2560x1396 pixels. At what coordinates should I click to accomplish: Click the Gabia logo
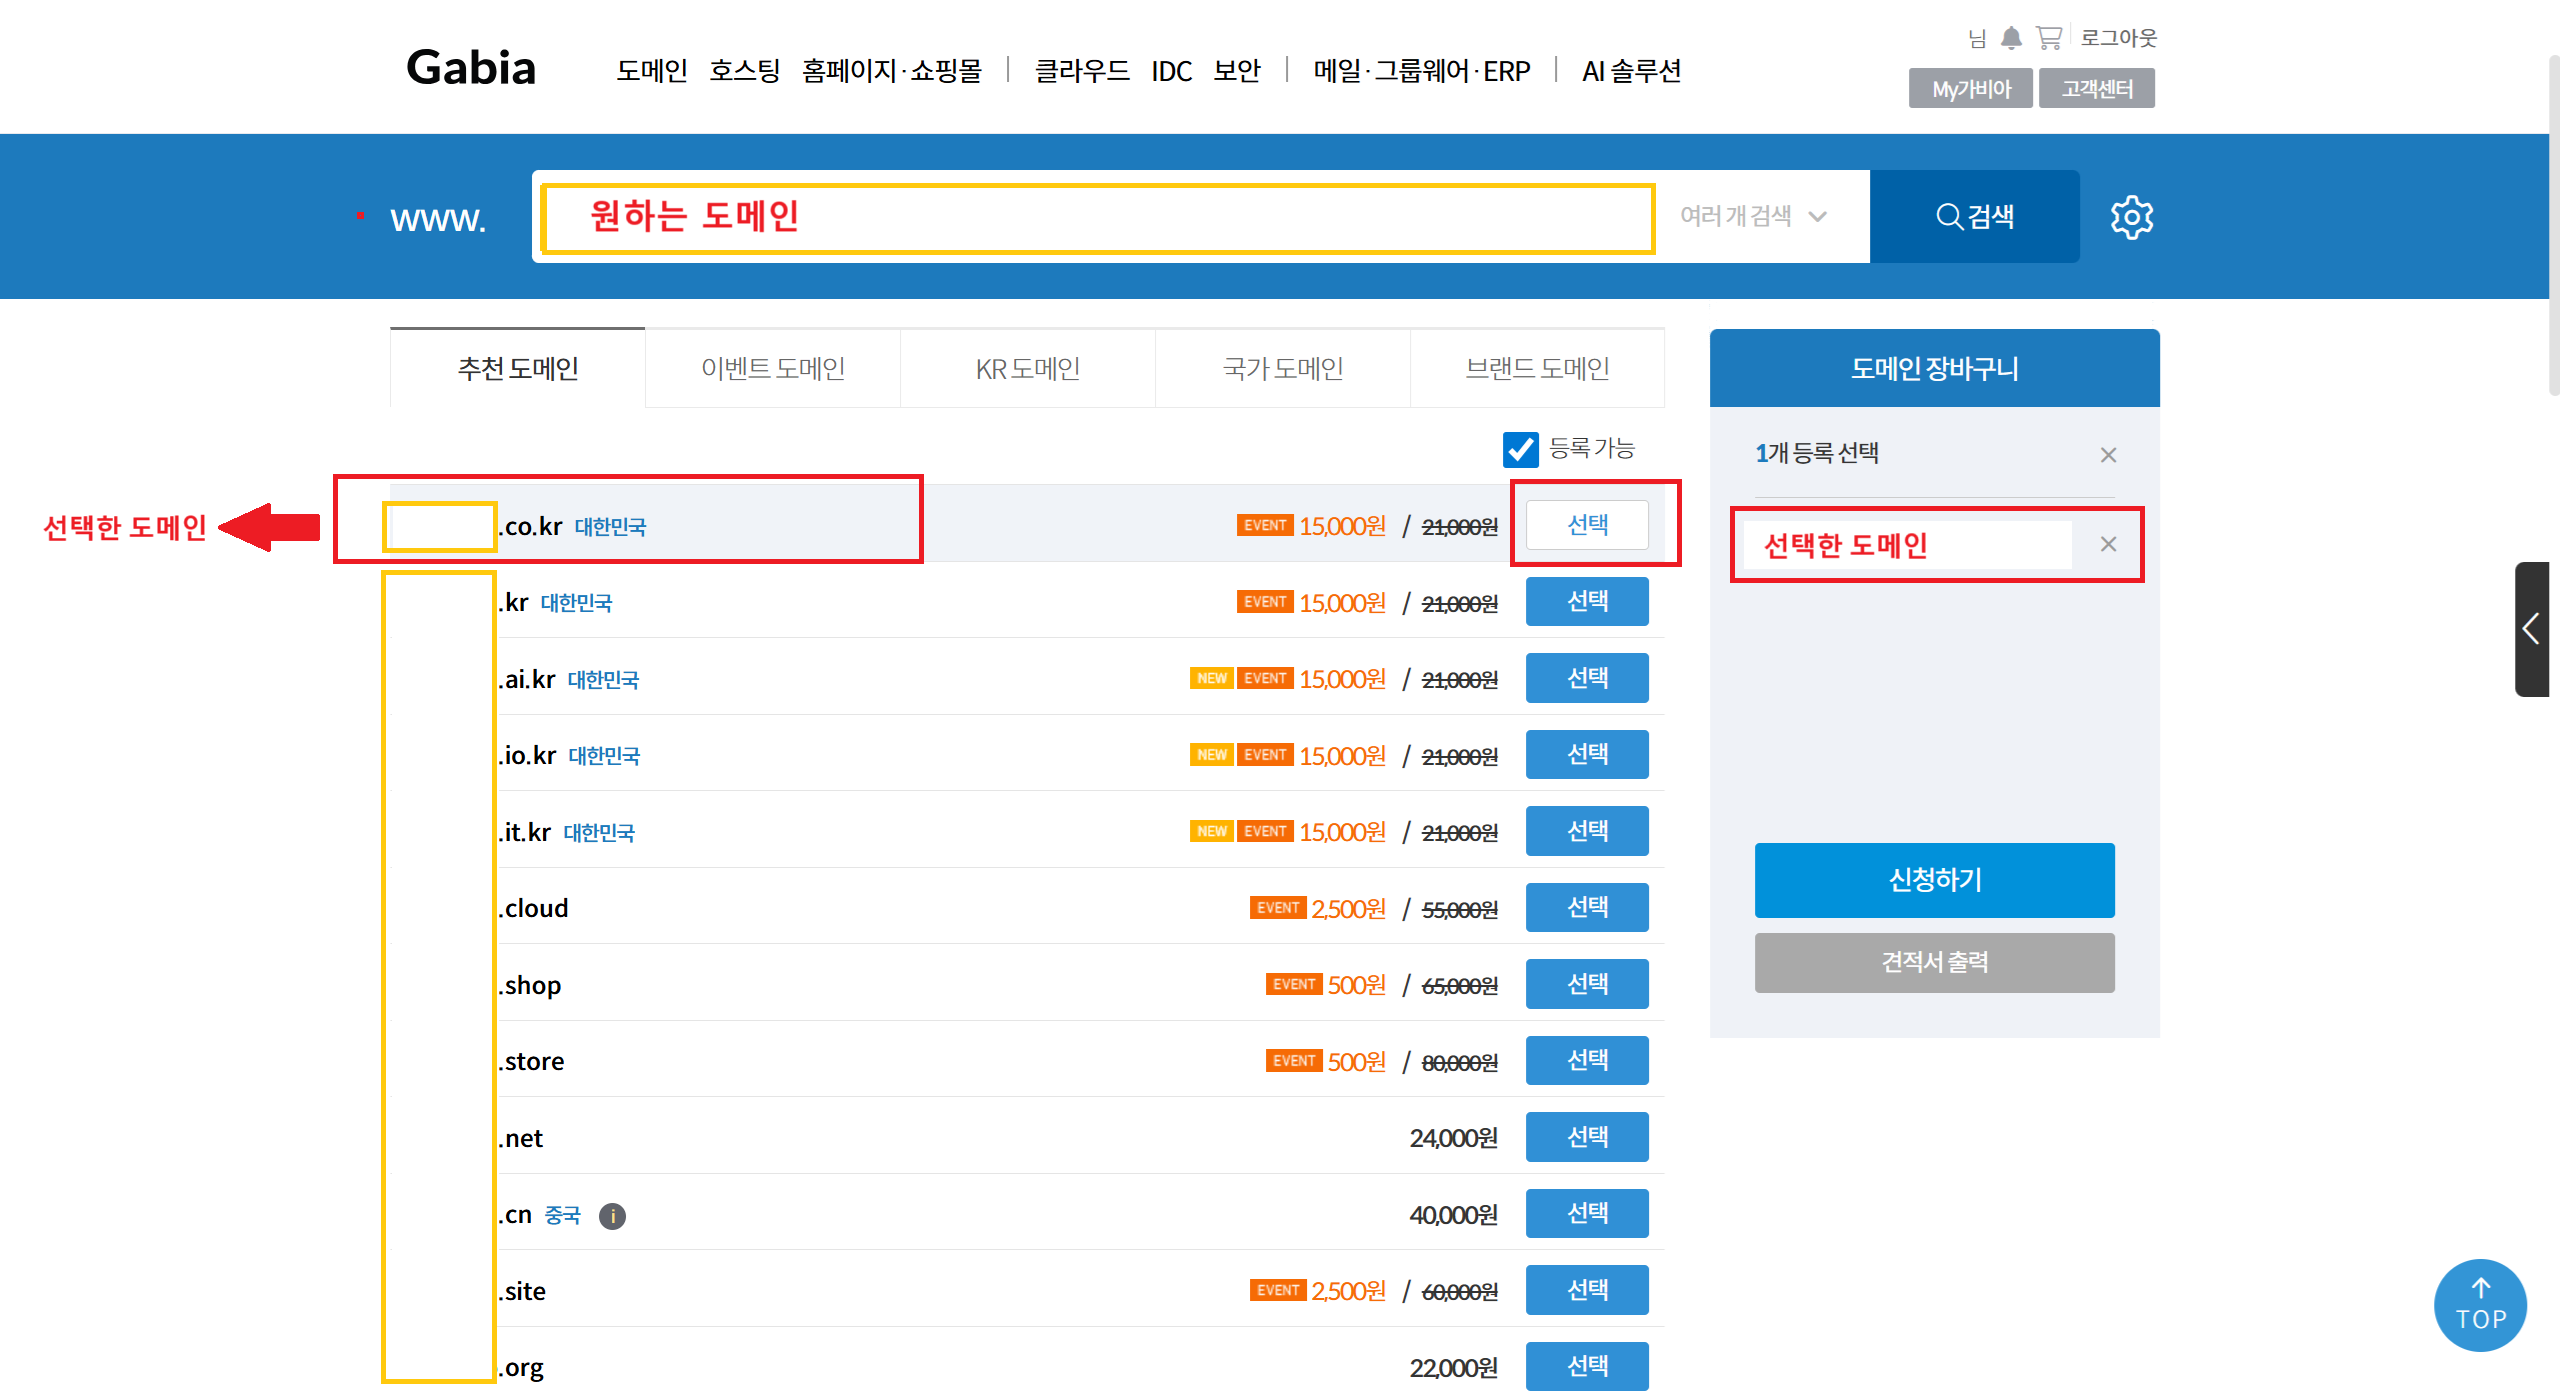(x=471, y=68)
